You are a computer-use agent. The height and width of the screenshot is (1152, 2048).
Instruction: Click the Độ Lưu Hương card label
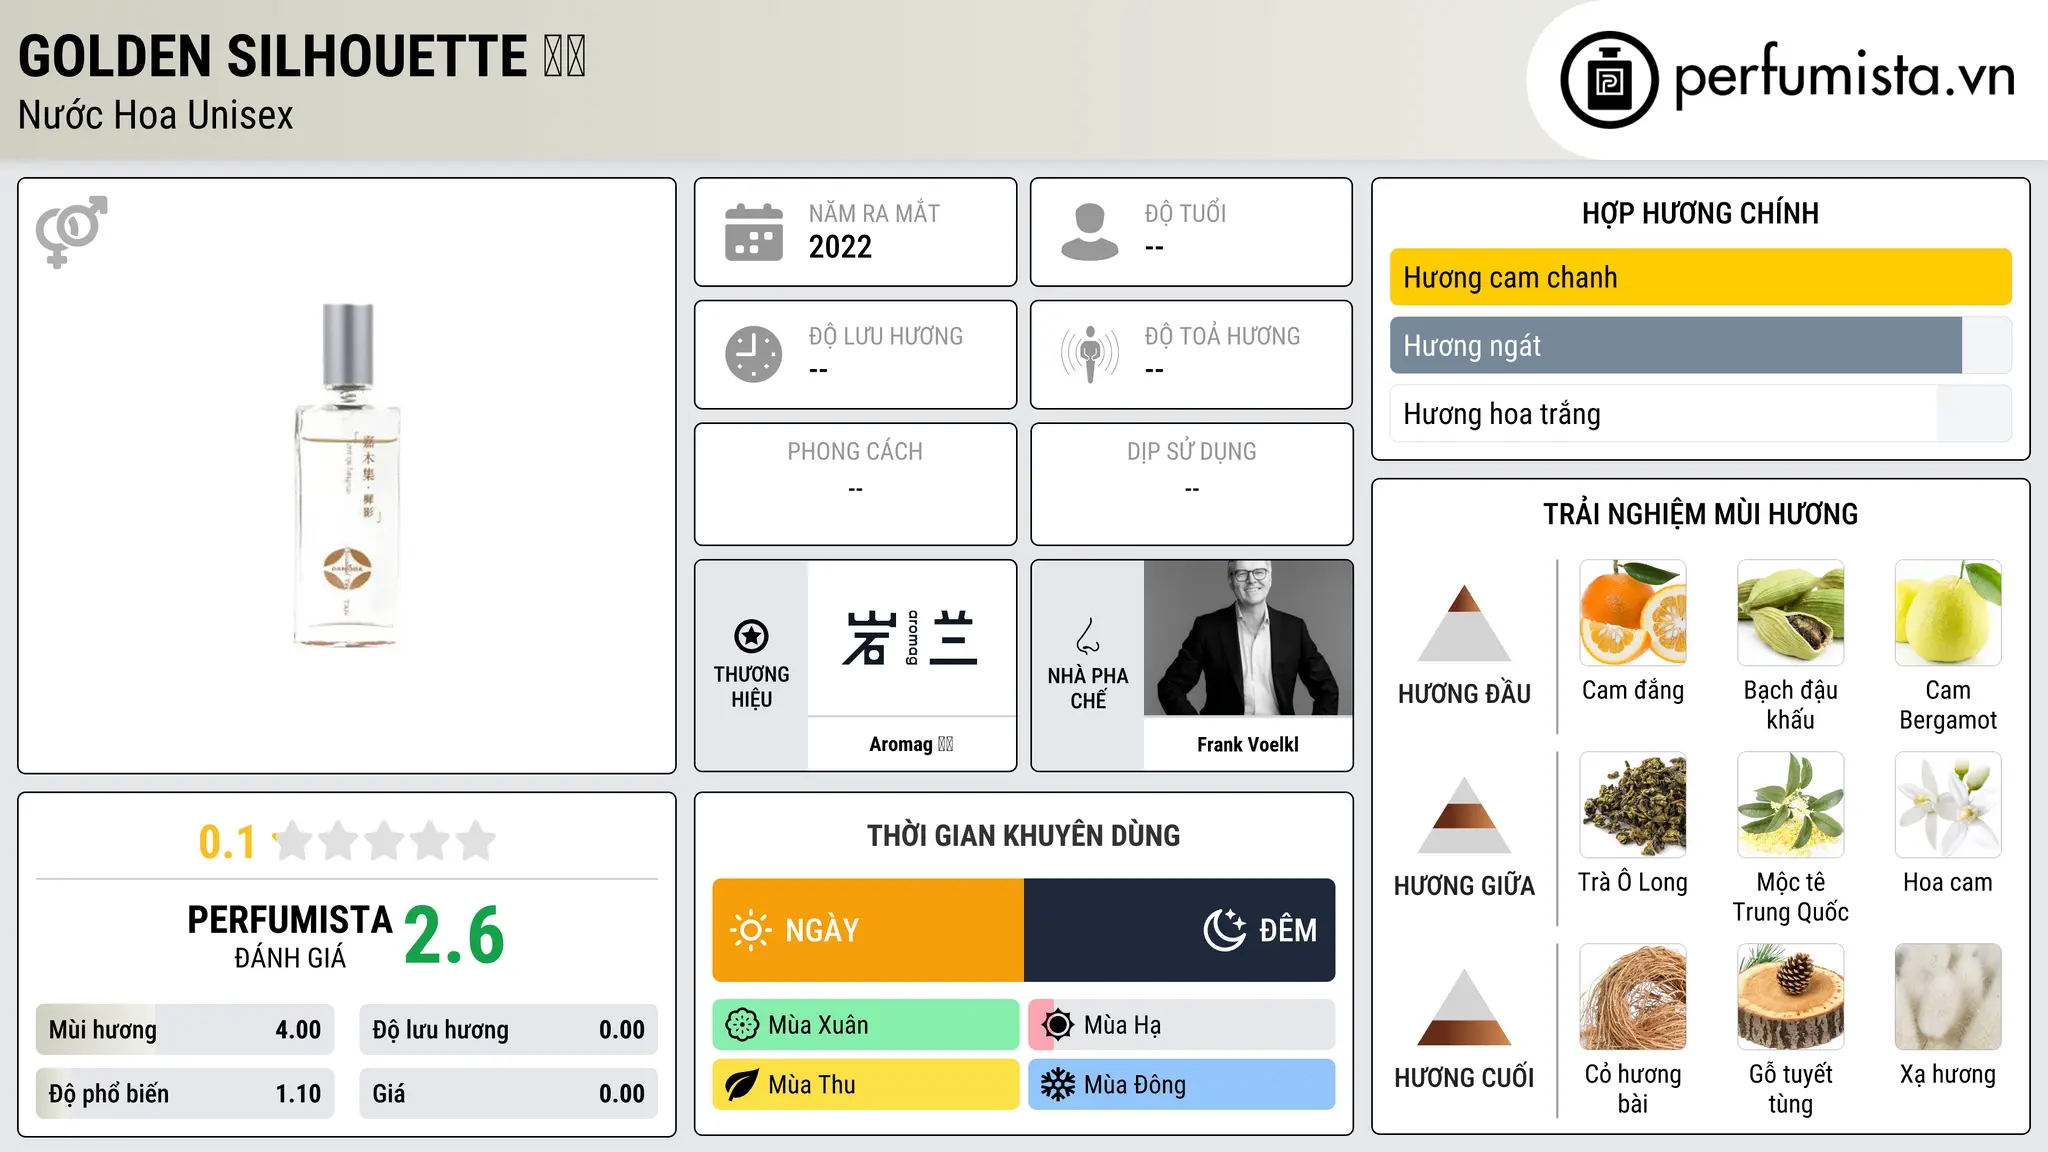pyautogui.click(x=886, y=336)
